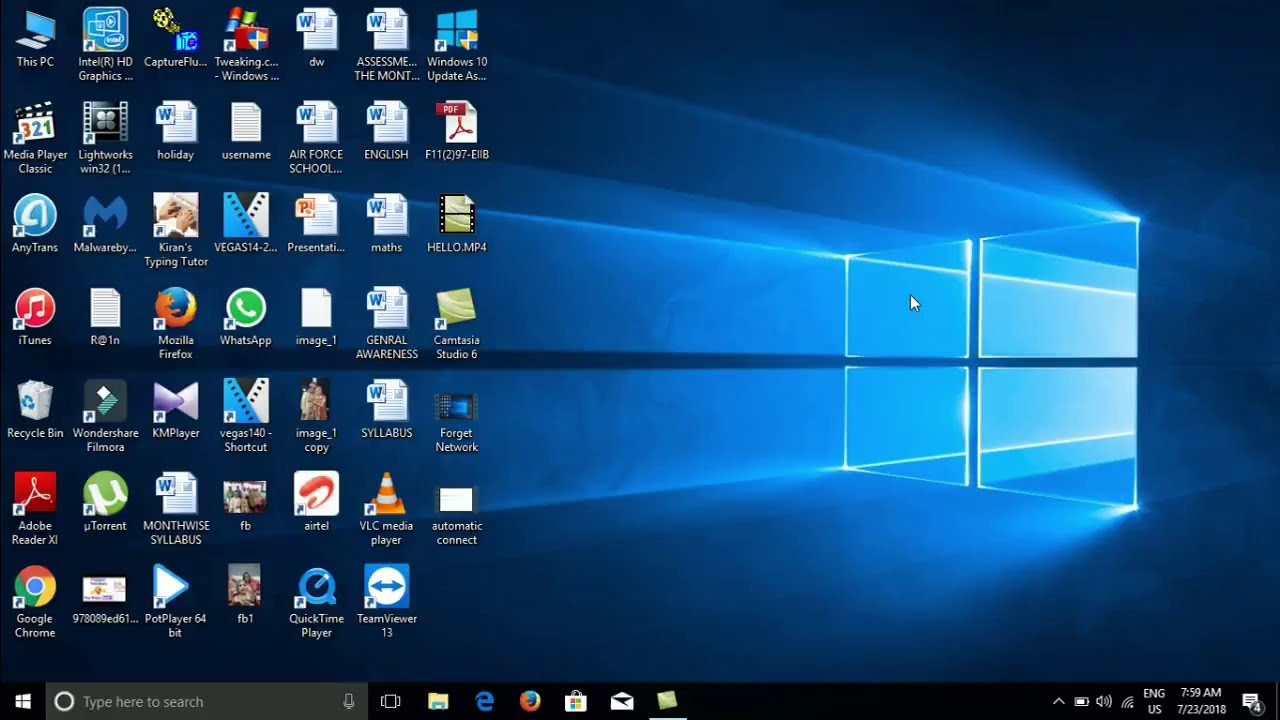Launch Firefox from the taskbar
1280x720 pixels.
(x=530, y=701)
